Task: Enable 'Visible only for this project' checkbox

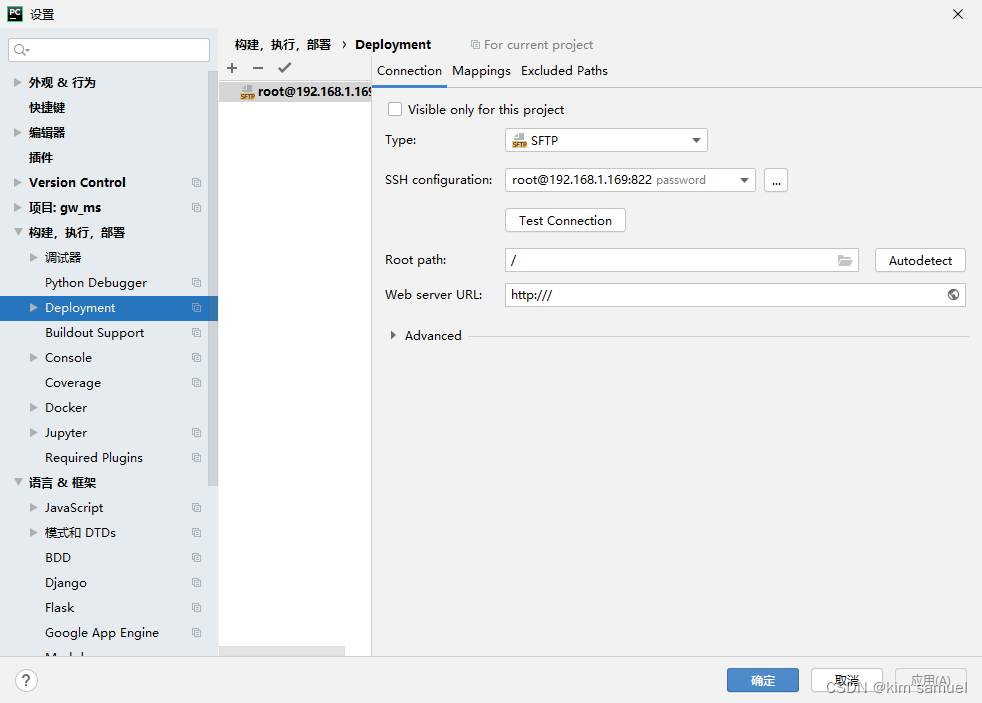Action: click(395, 109)
